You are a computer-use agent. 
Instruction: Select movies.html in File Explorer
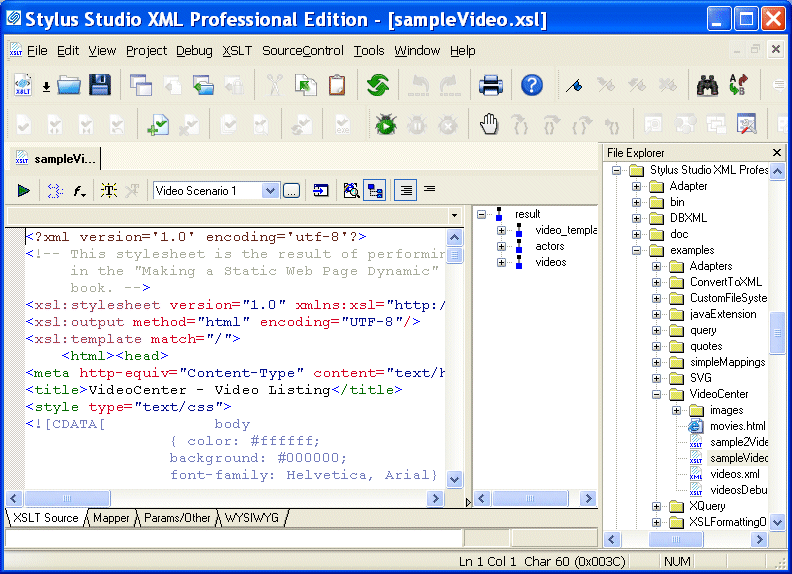[737, 426]
